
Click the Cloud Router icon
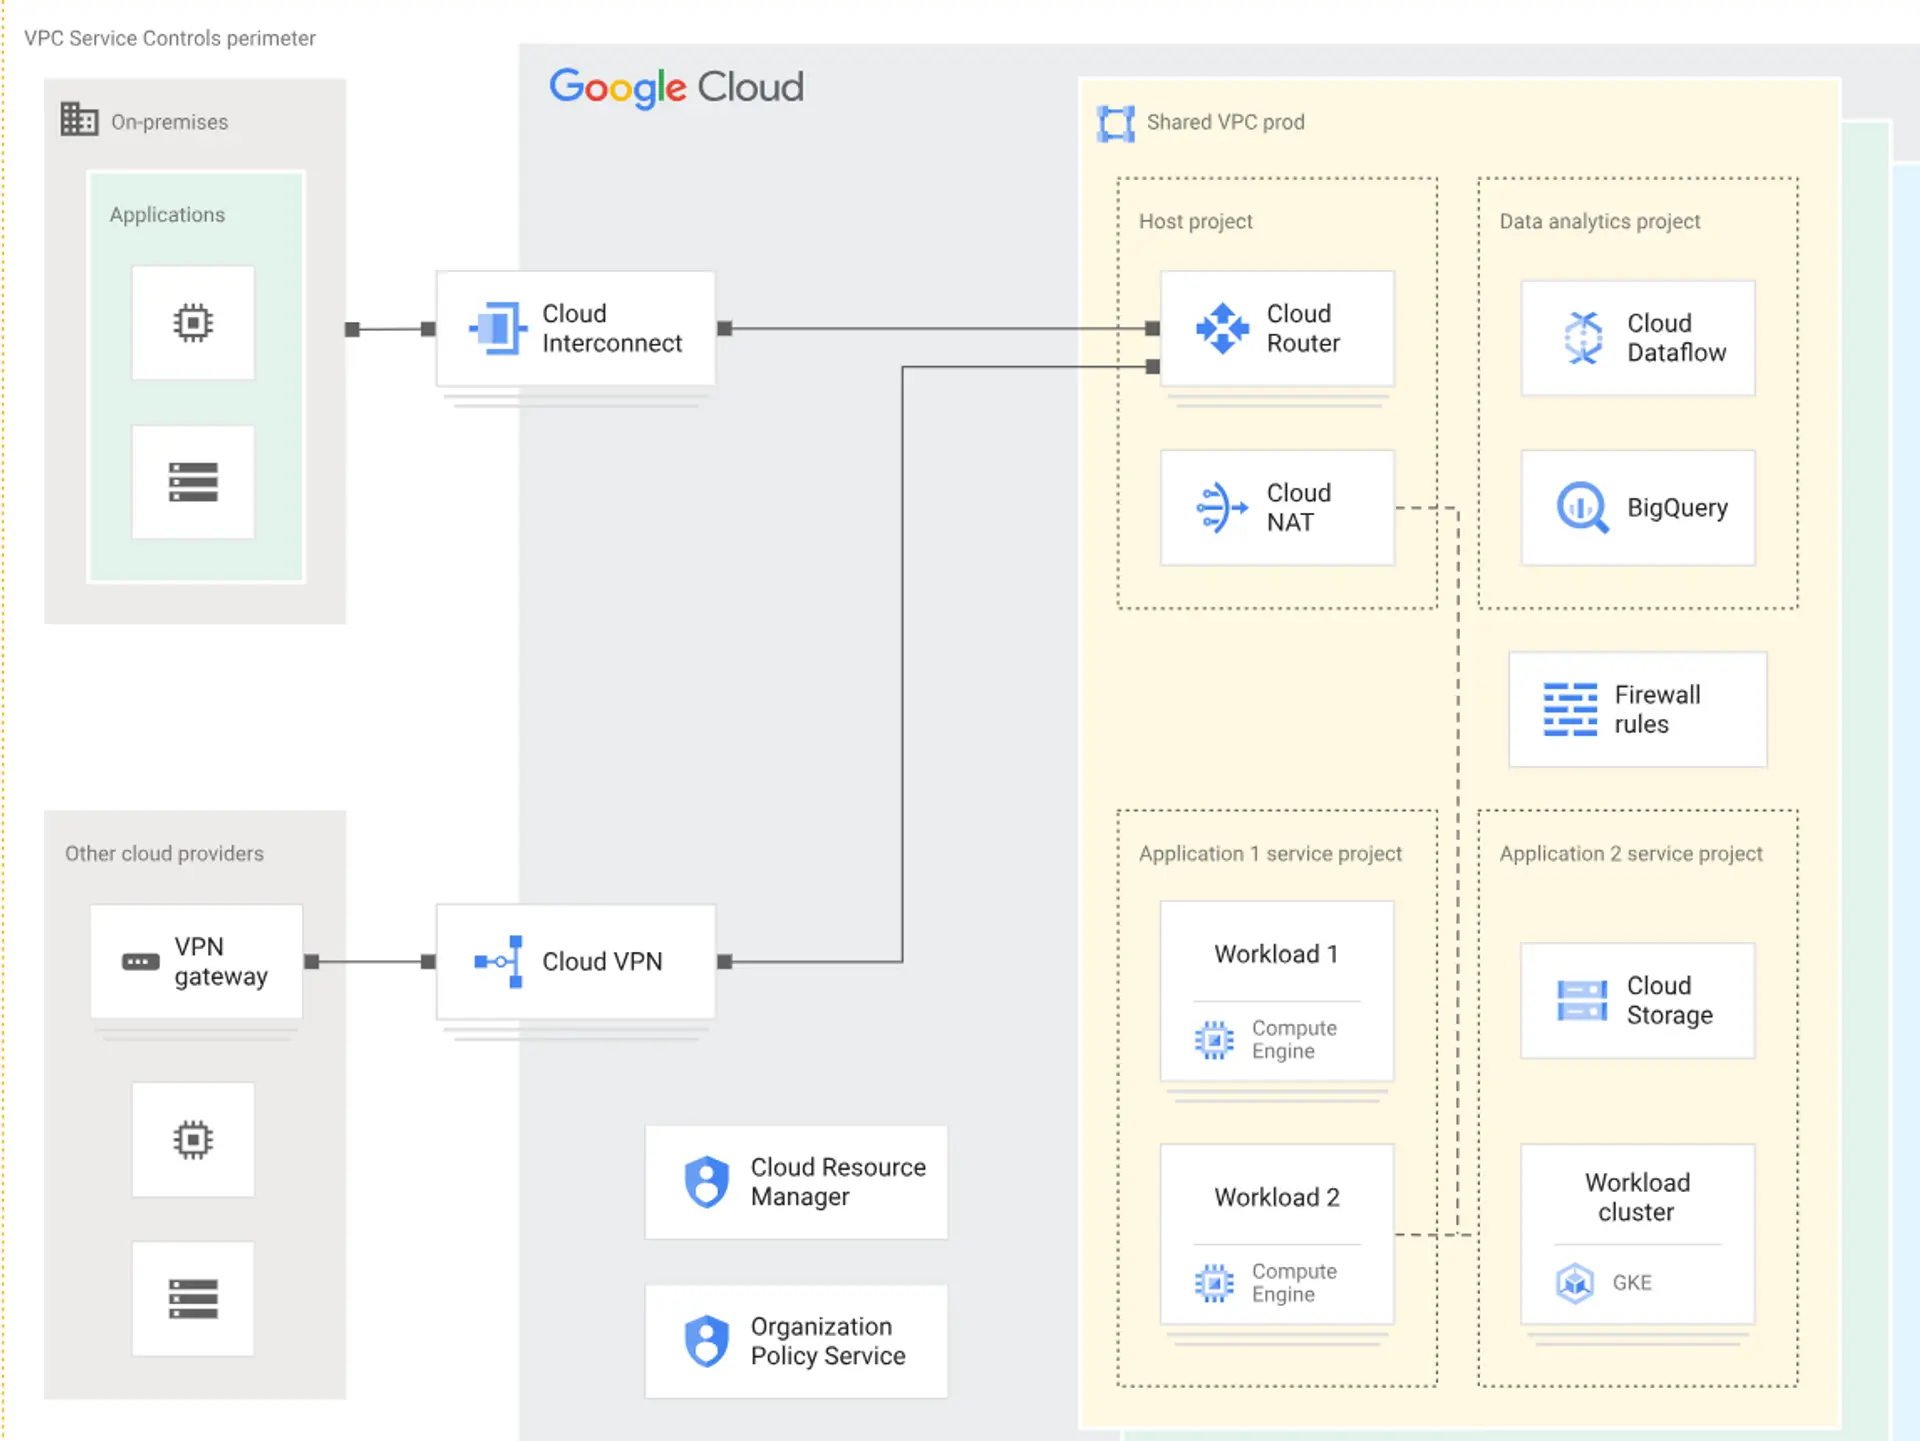1222,328
